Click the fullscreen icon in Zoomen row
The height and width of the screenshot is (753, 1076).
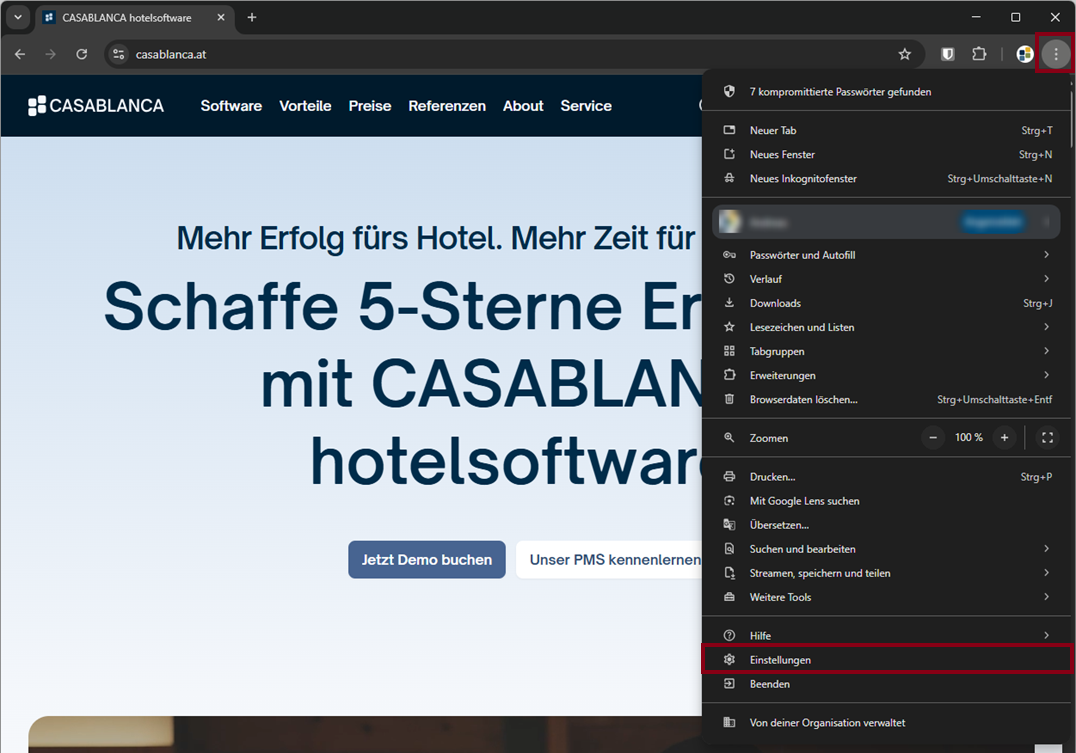[x=1047, y=438]
